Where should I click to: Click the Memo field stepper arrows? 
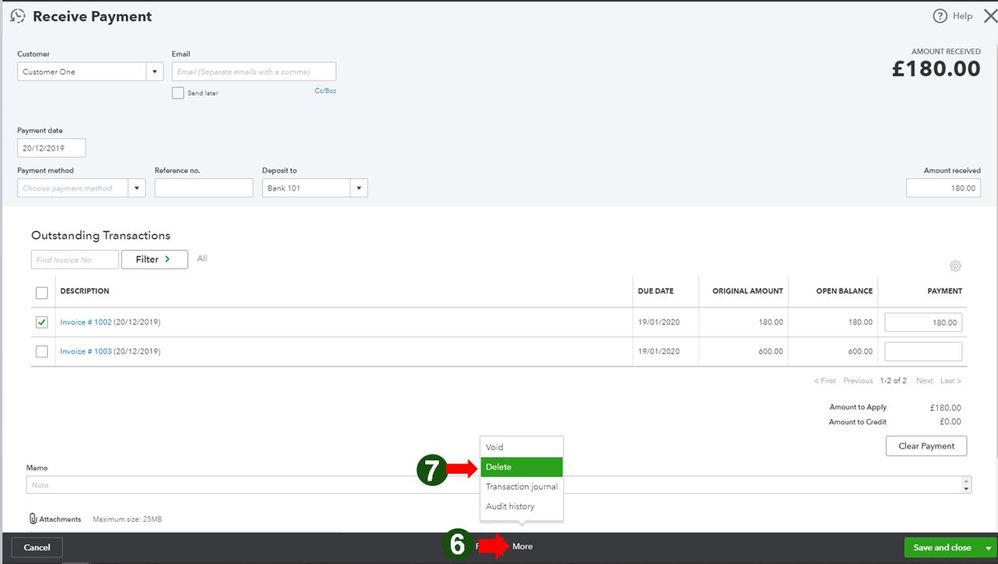[966, 485]
